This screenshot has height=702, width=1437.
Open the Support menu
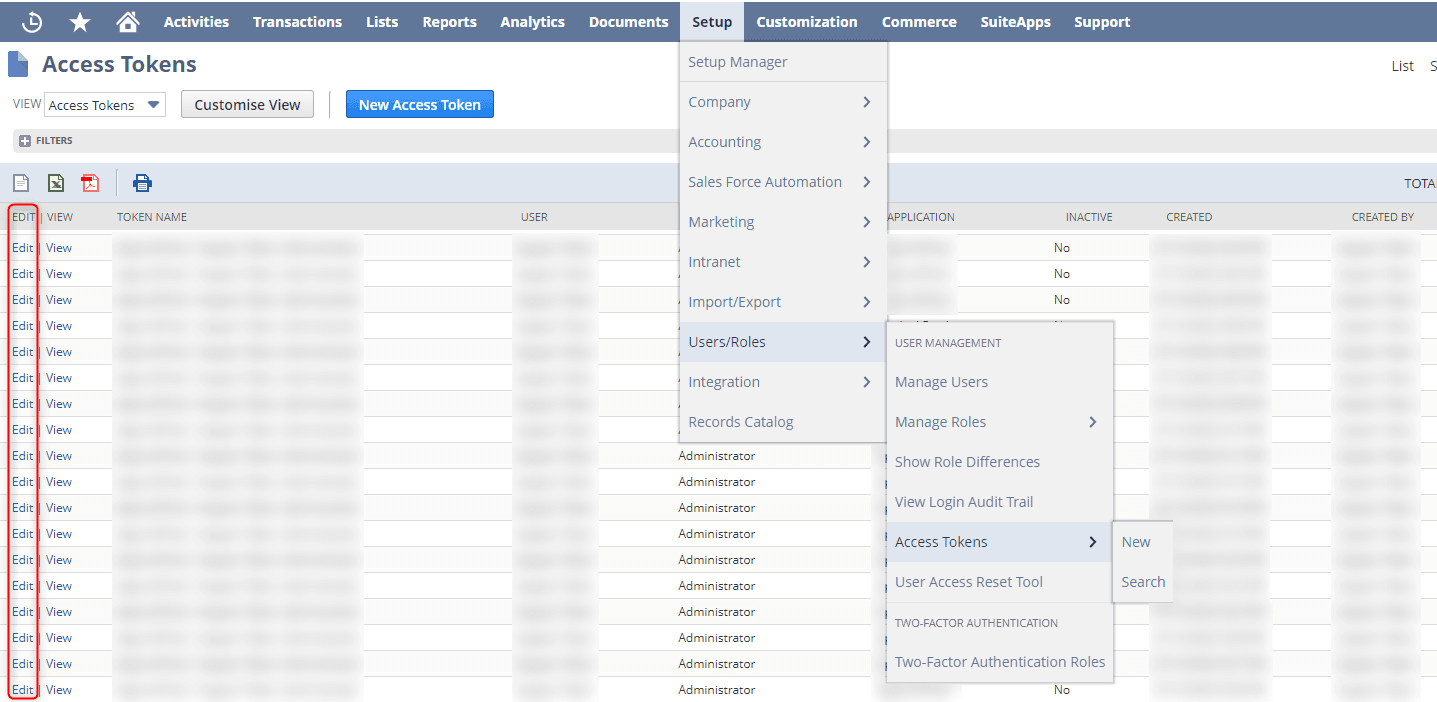point(1102,22)
